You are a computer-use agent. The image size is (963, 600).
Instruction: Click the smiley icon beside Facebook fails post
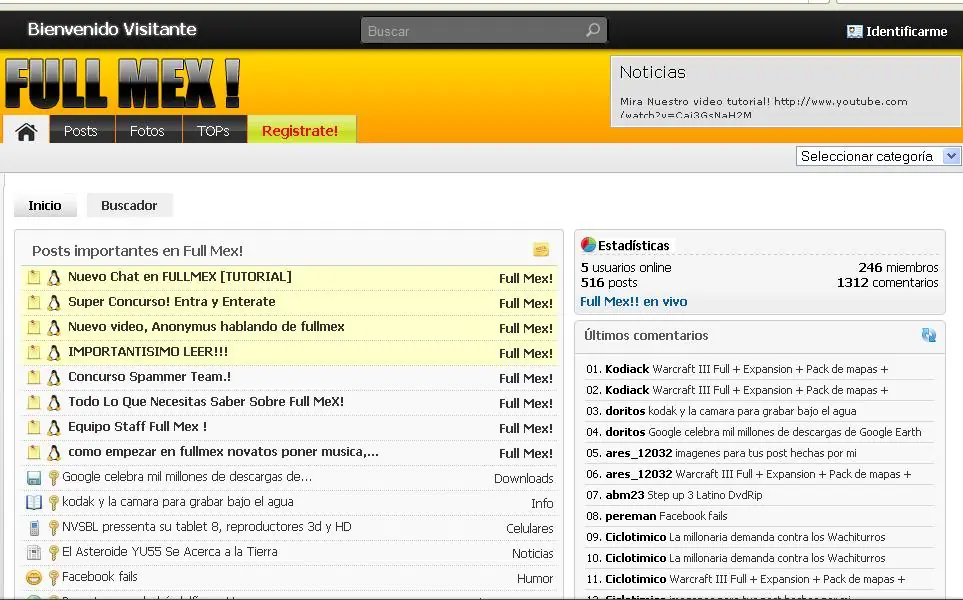coord(34,577)
